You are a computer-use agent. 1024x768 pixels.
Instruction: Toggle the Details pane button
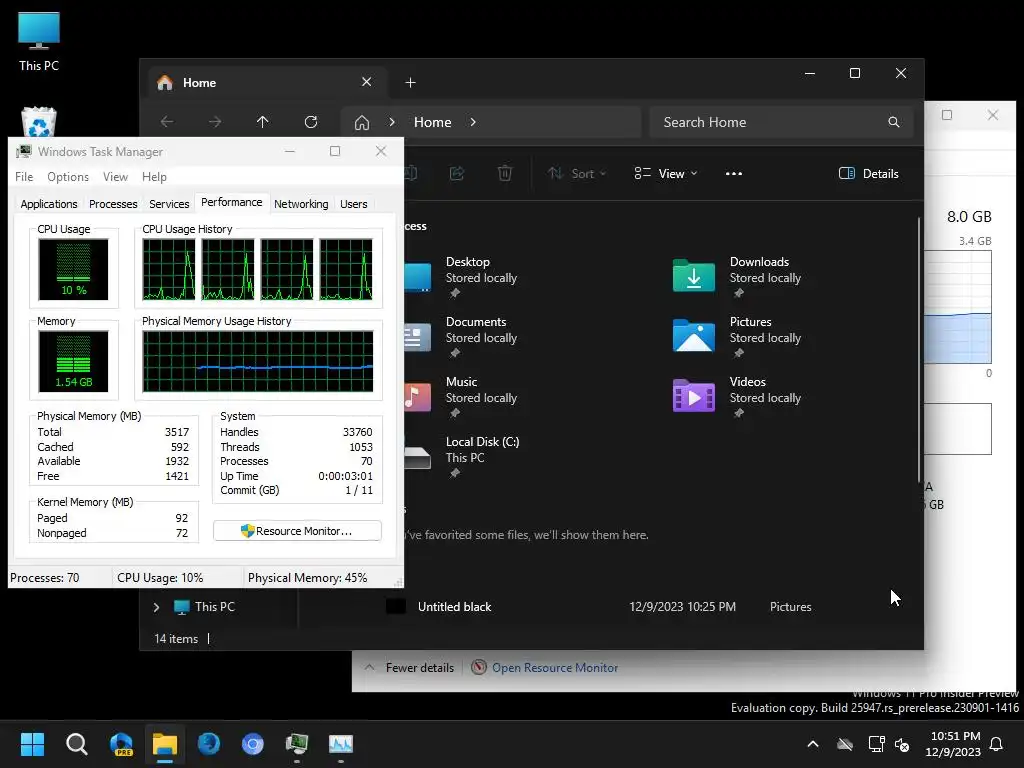[869, 173]
